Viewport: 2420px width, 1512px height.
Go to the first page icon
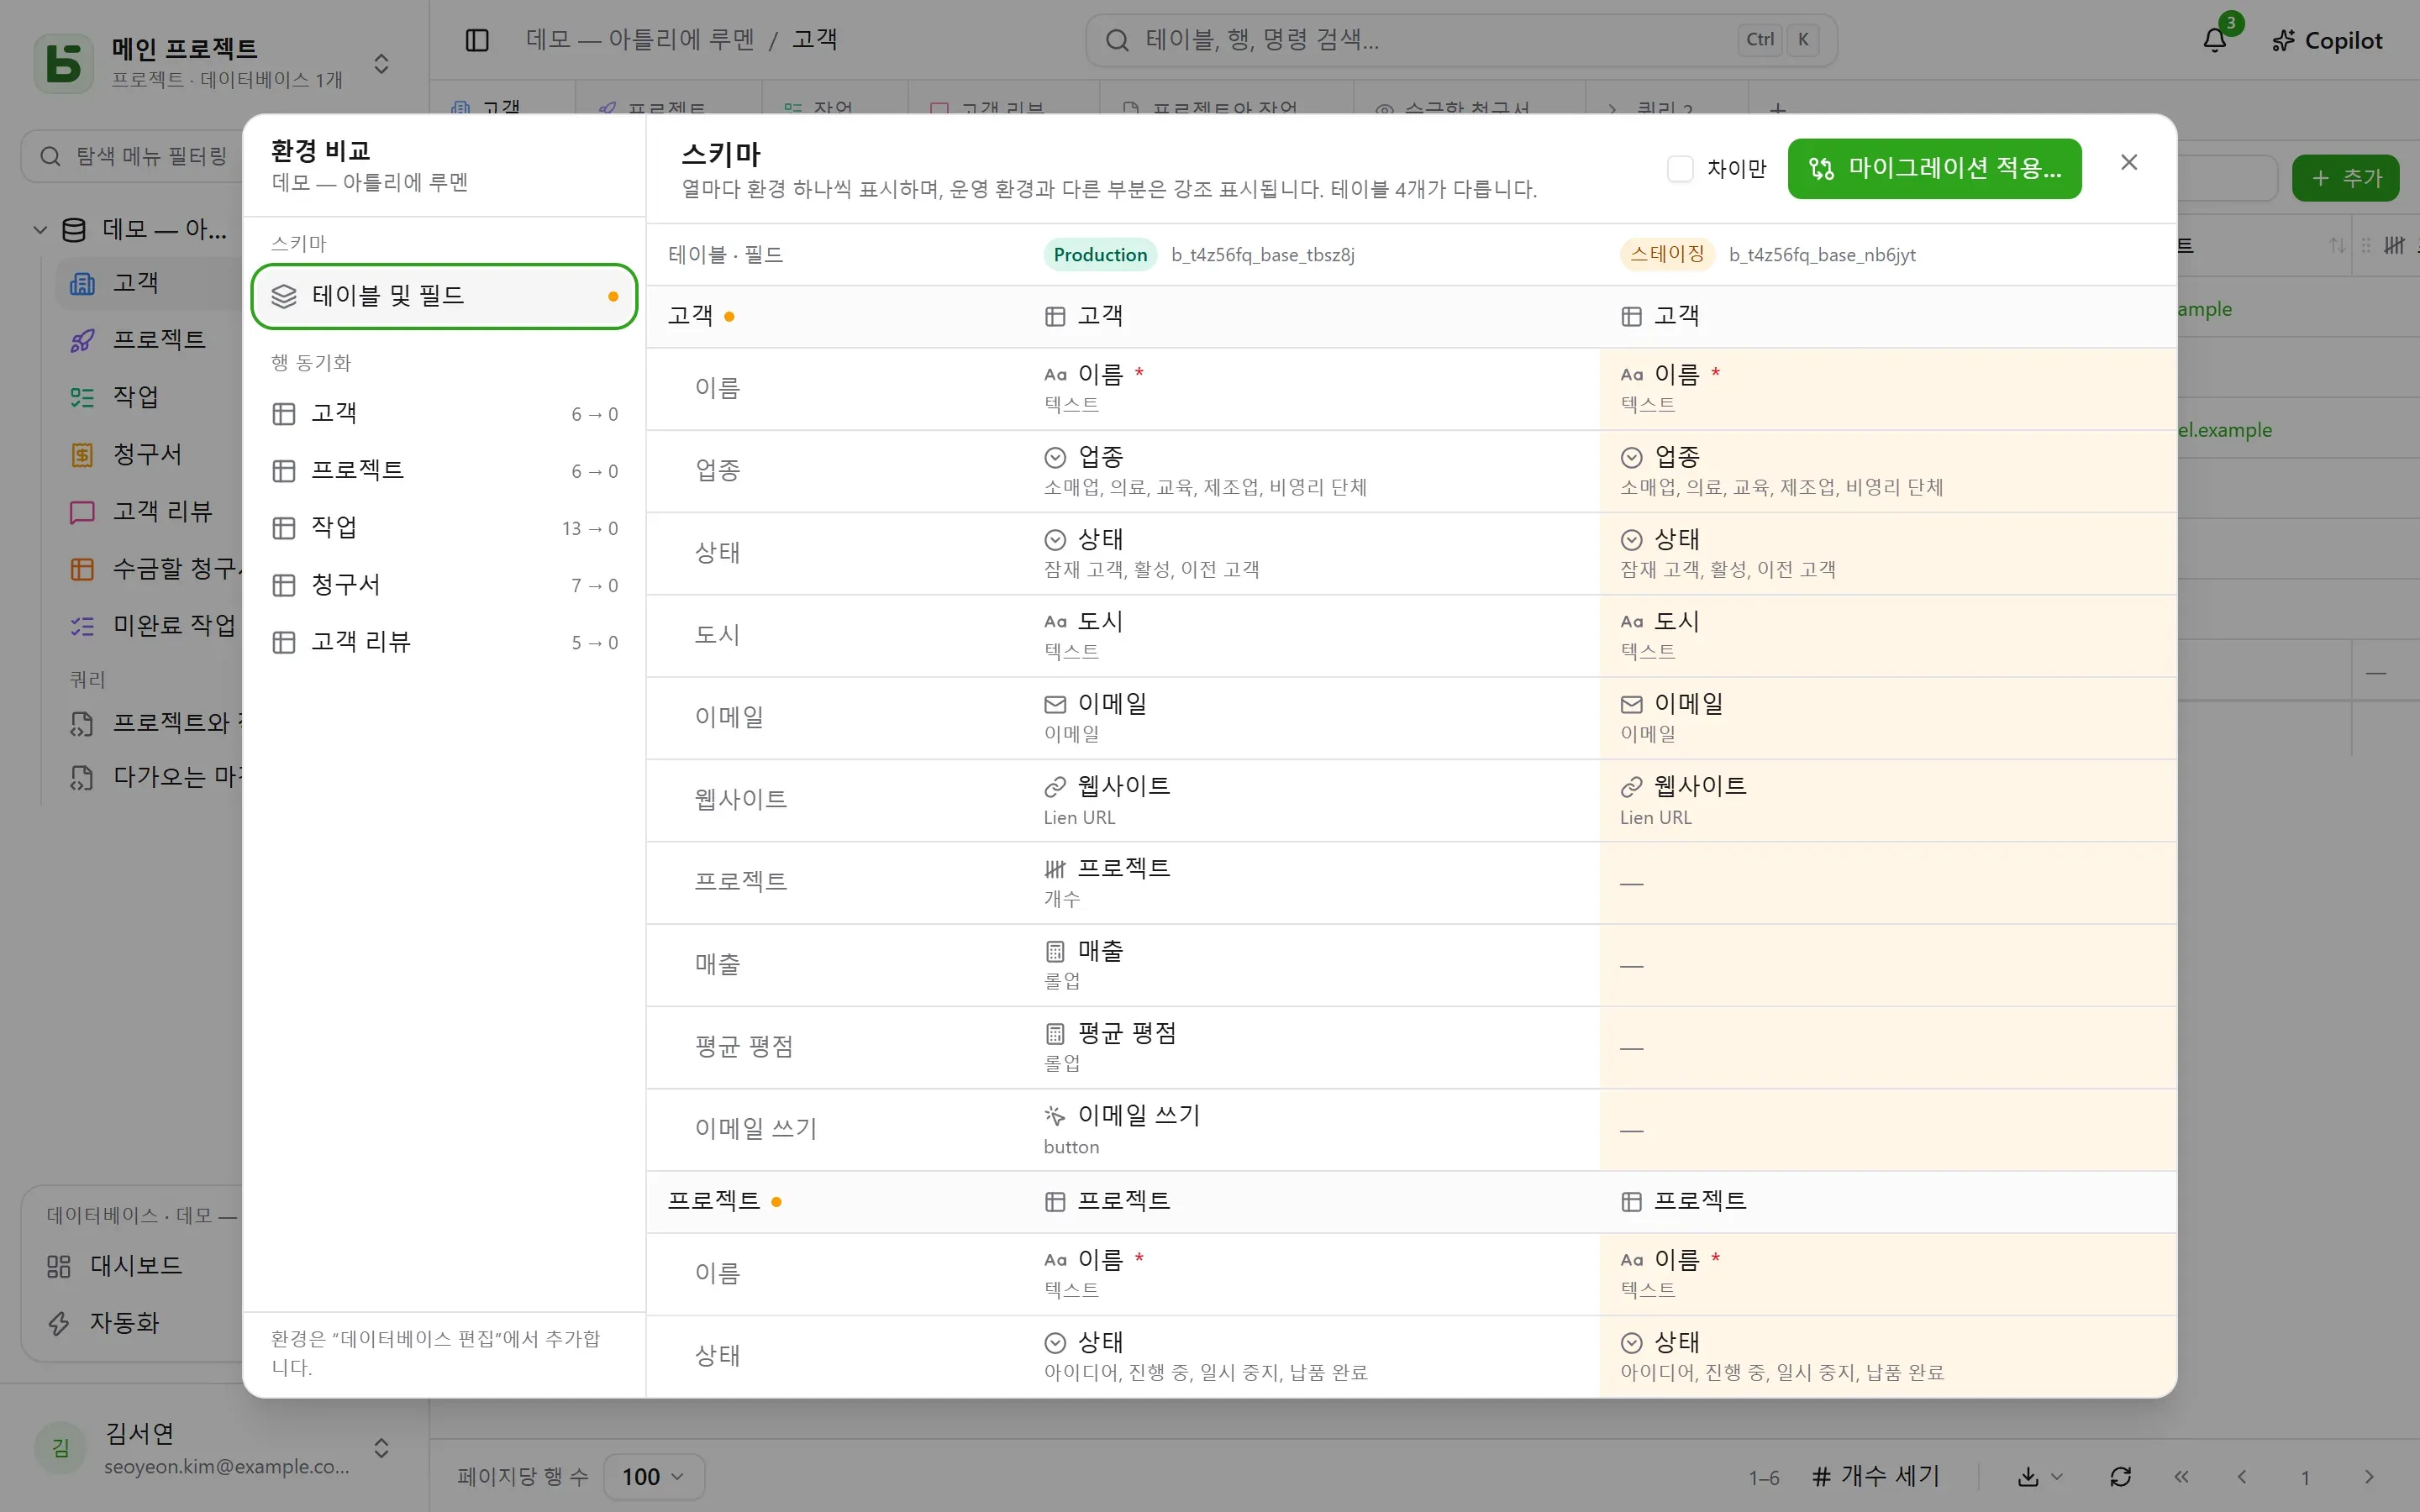point(2181,1476)
